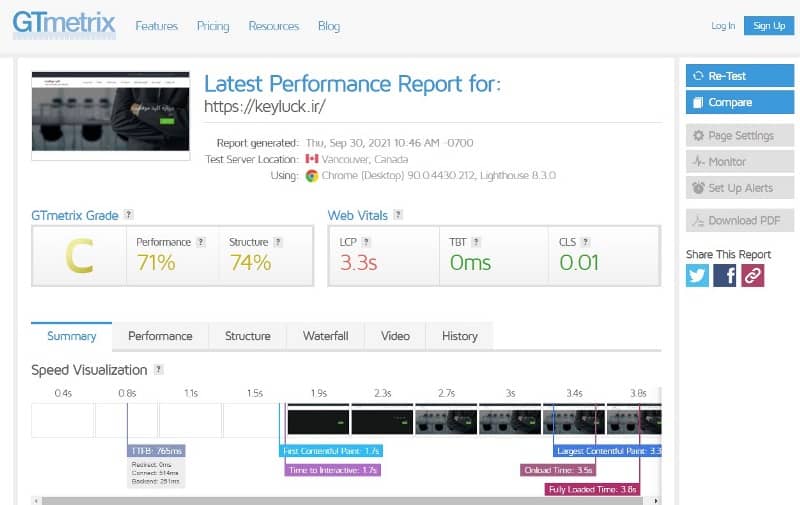800x505 pixels.
Task: Click the TTFB 765ms timeline marker
Action: [x=156, y=451]
